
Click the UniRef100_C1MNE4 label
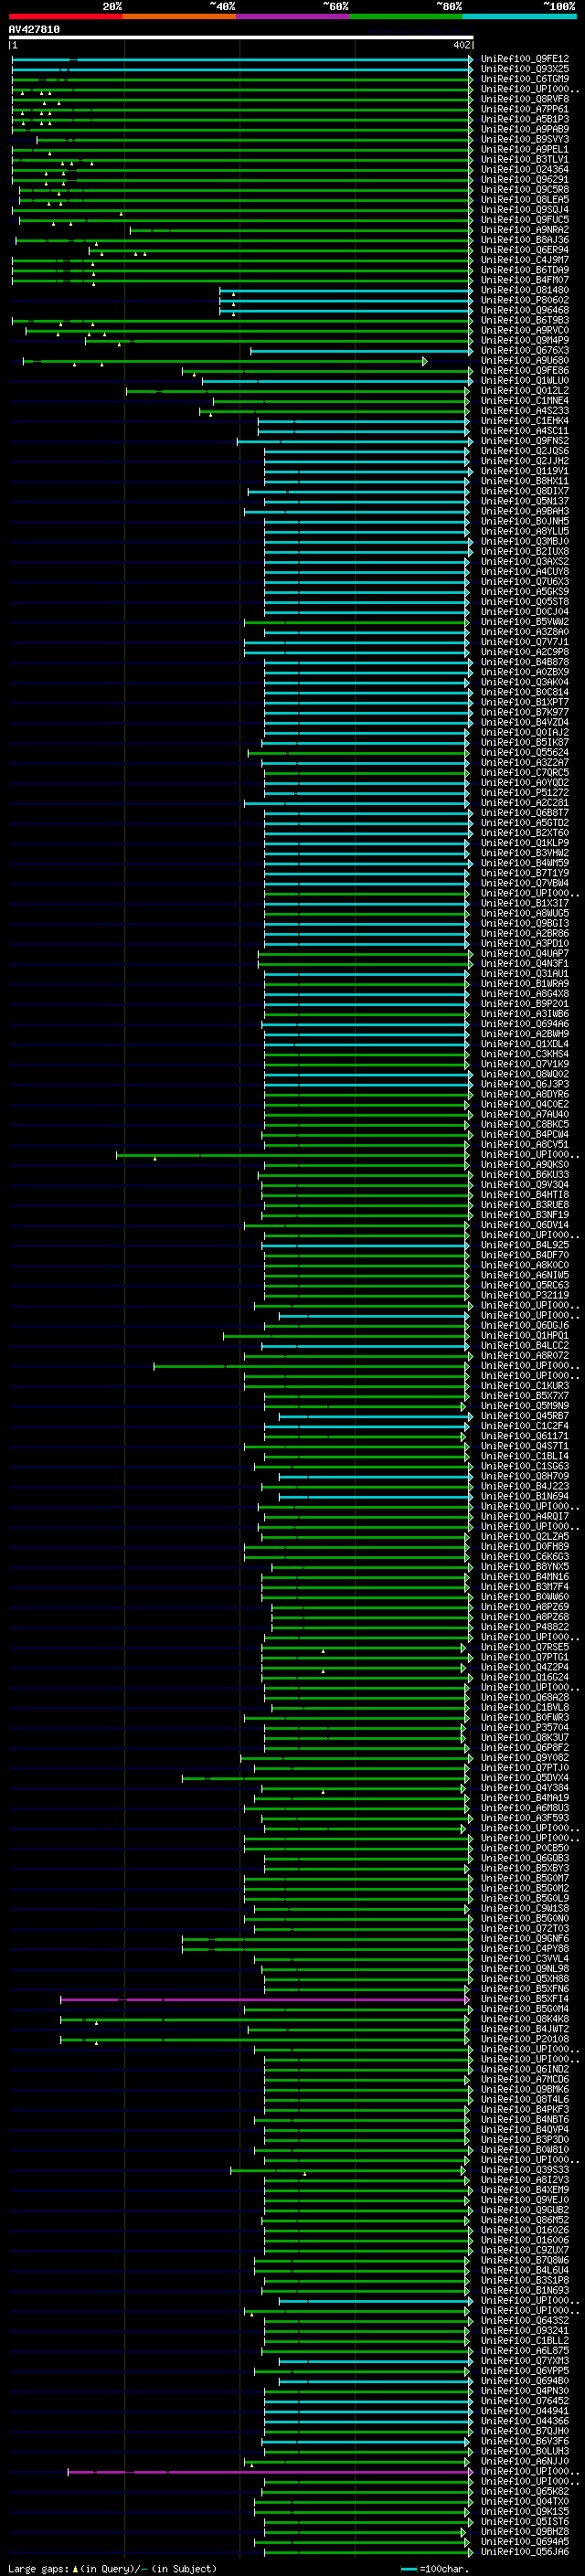[x=525, y=401]
